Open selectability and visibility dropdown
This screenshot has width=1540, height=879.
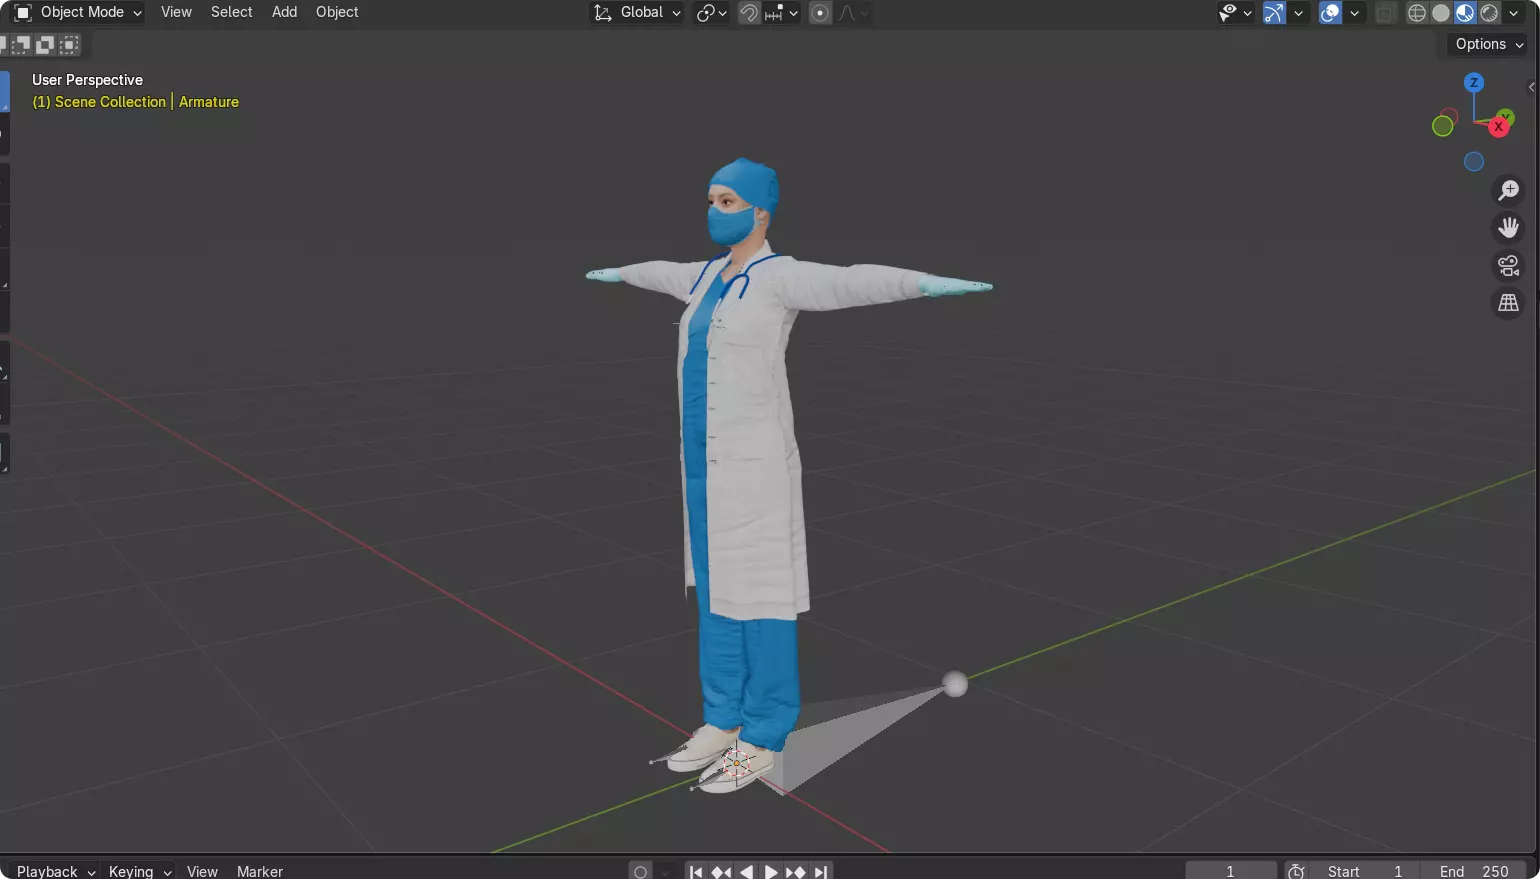point(1235,13)
